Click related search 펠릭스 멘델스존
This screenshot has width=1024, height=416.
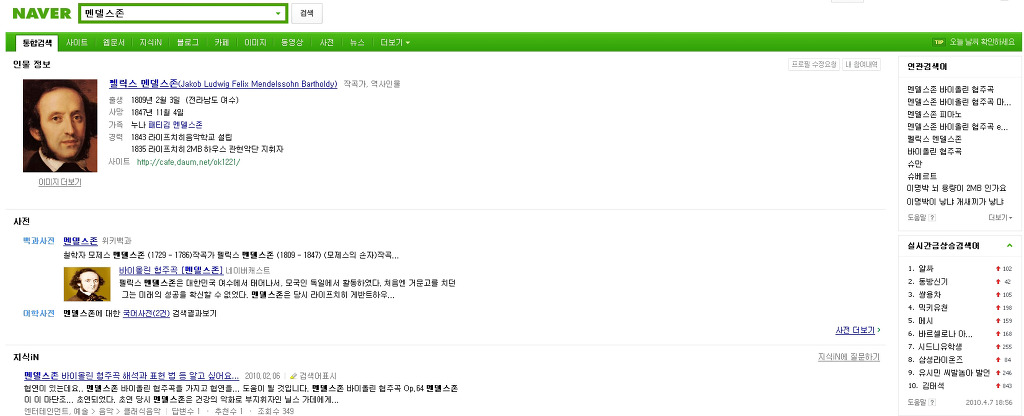pyautogui.click(x=934, y=139)
